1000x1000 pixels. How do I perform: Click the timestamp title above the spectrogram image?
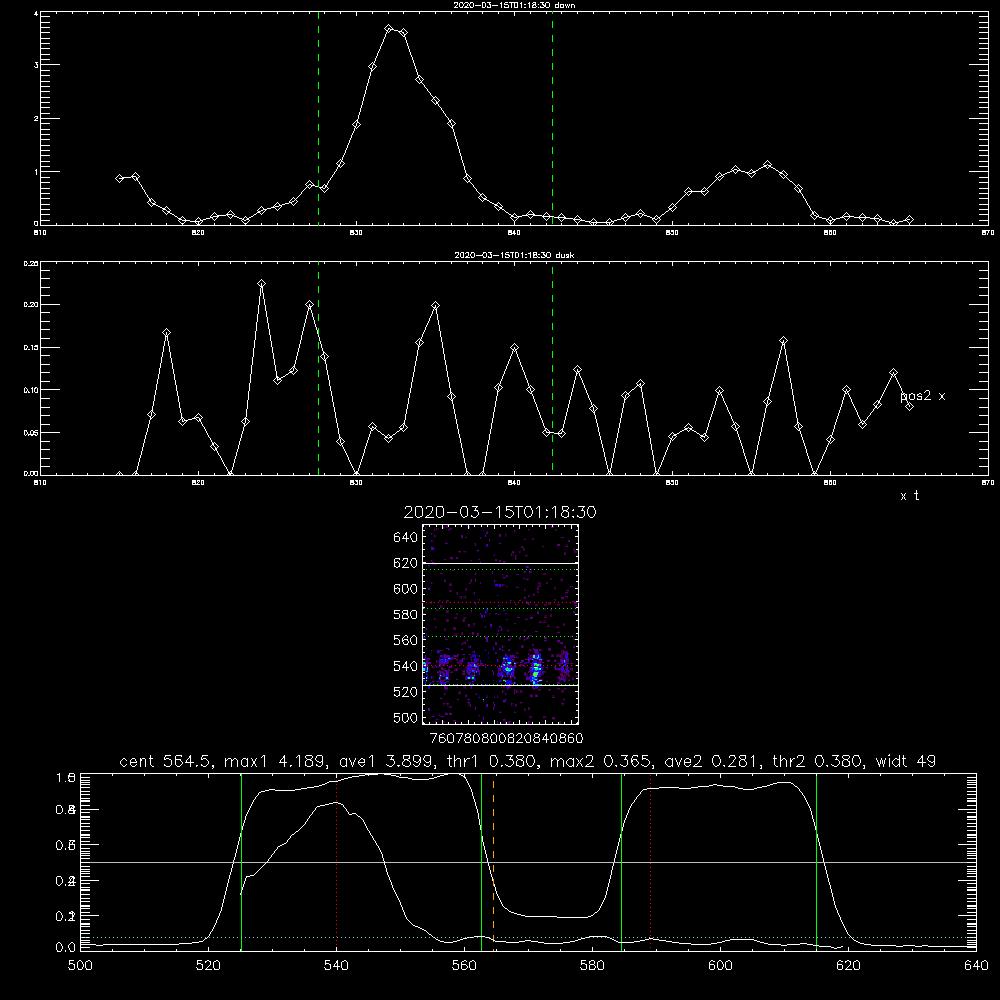pos(500,512)
